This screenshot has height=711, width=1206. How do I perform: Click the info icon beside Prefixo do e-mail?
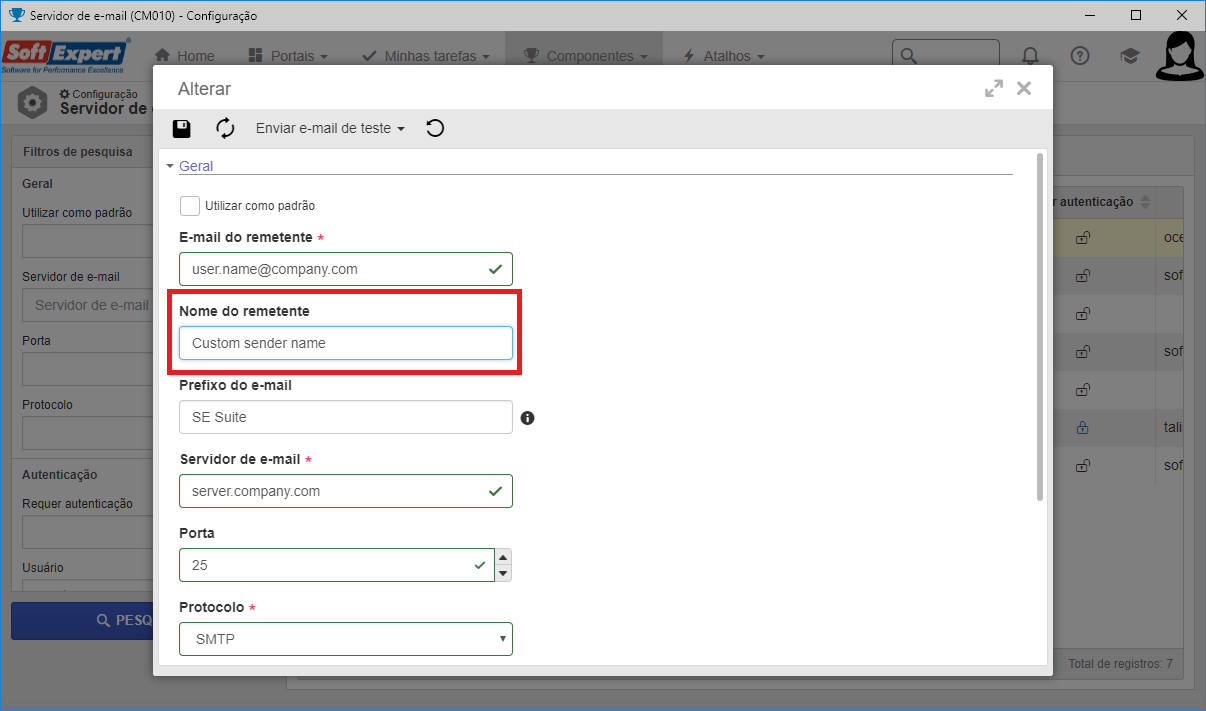pyautogui.click(x=527, y=418)
